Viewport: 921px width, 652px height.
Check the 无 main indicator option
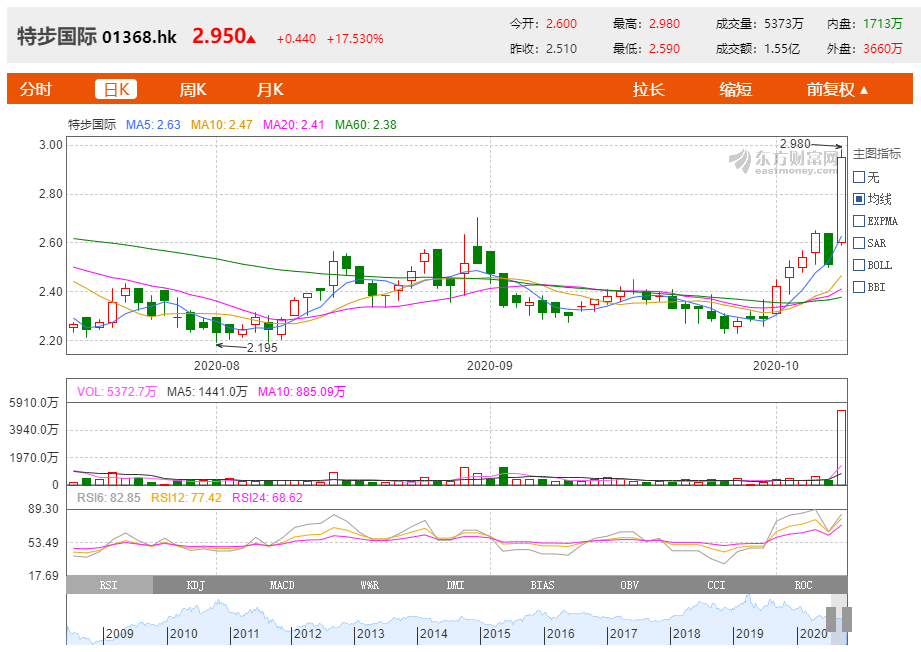point(859,177)
